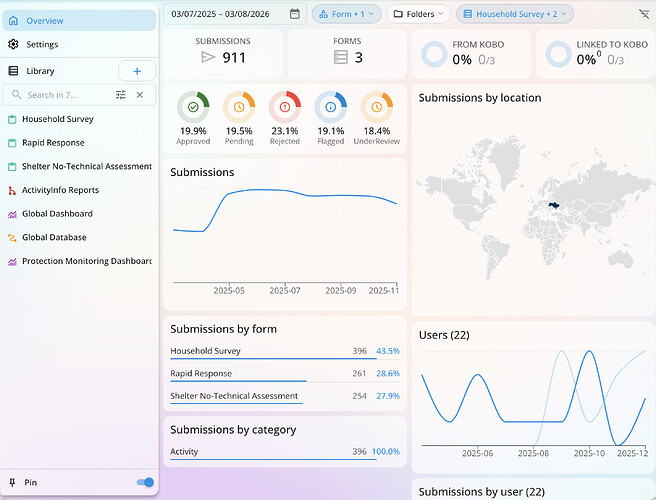Image resolution: width=656 pixels, height=500 pixels.
Task: Open the Global Dashboard item
Action: (57, 214)
